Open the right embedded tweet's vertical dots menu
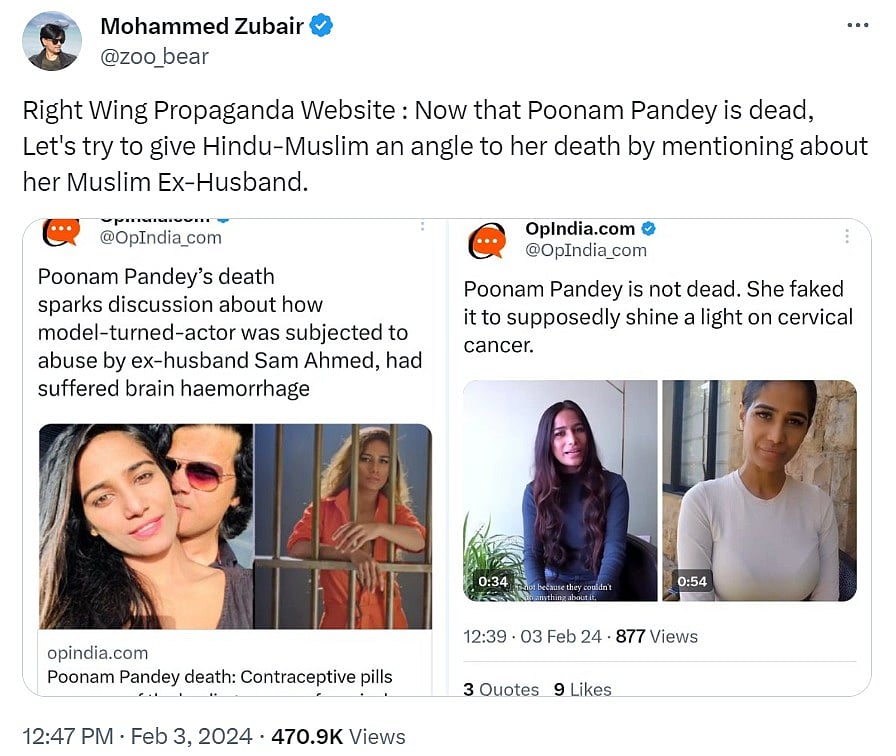This screenshot has width=896, height=756. 847,237
